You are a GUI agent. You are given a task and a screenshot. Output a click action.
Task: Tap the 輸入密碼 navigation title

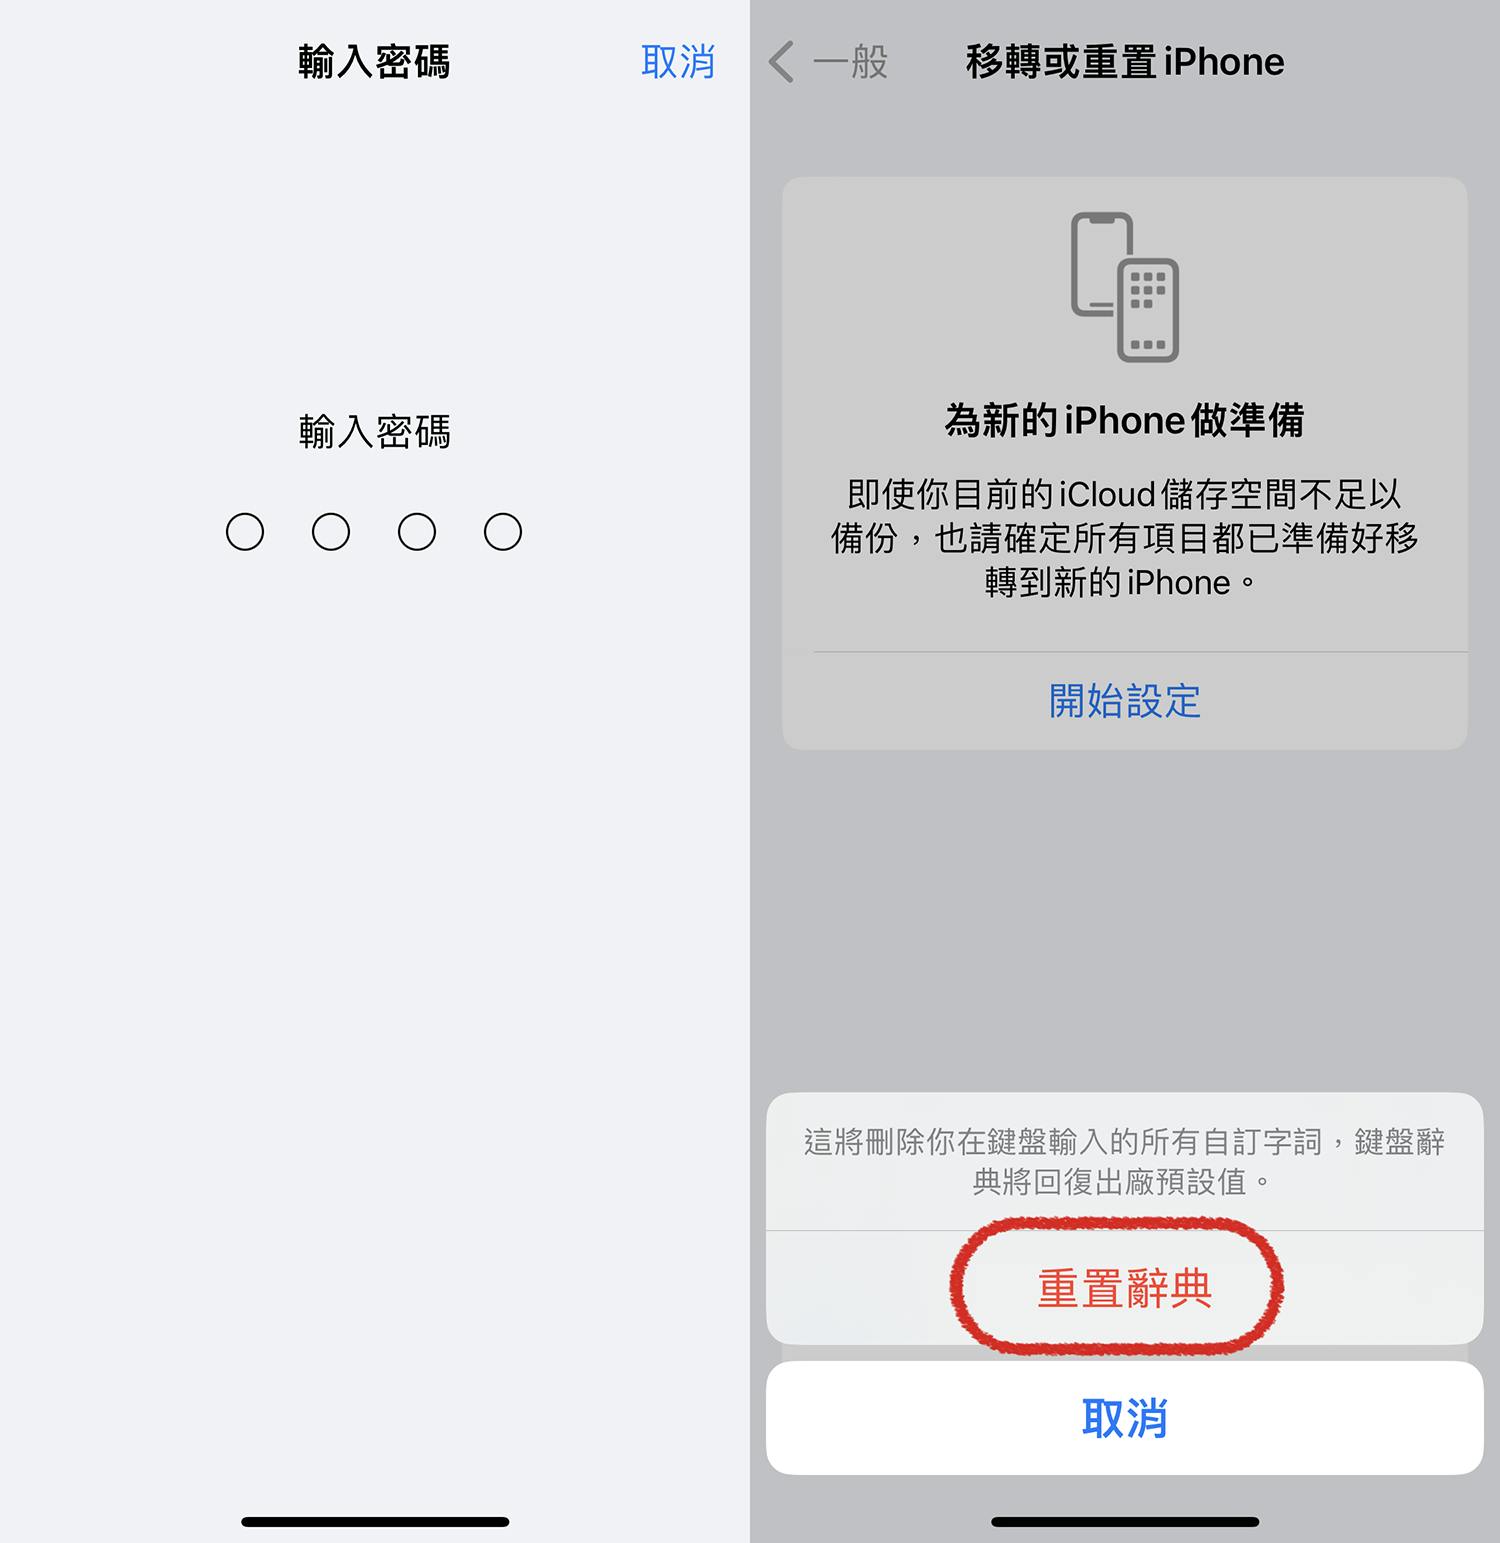click(374, 62)
